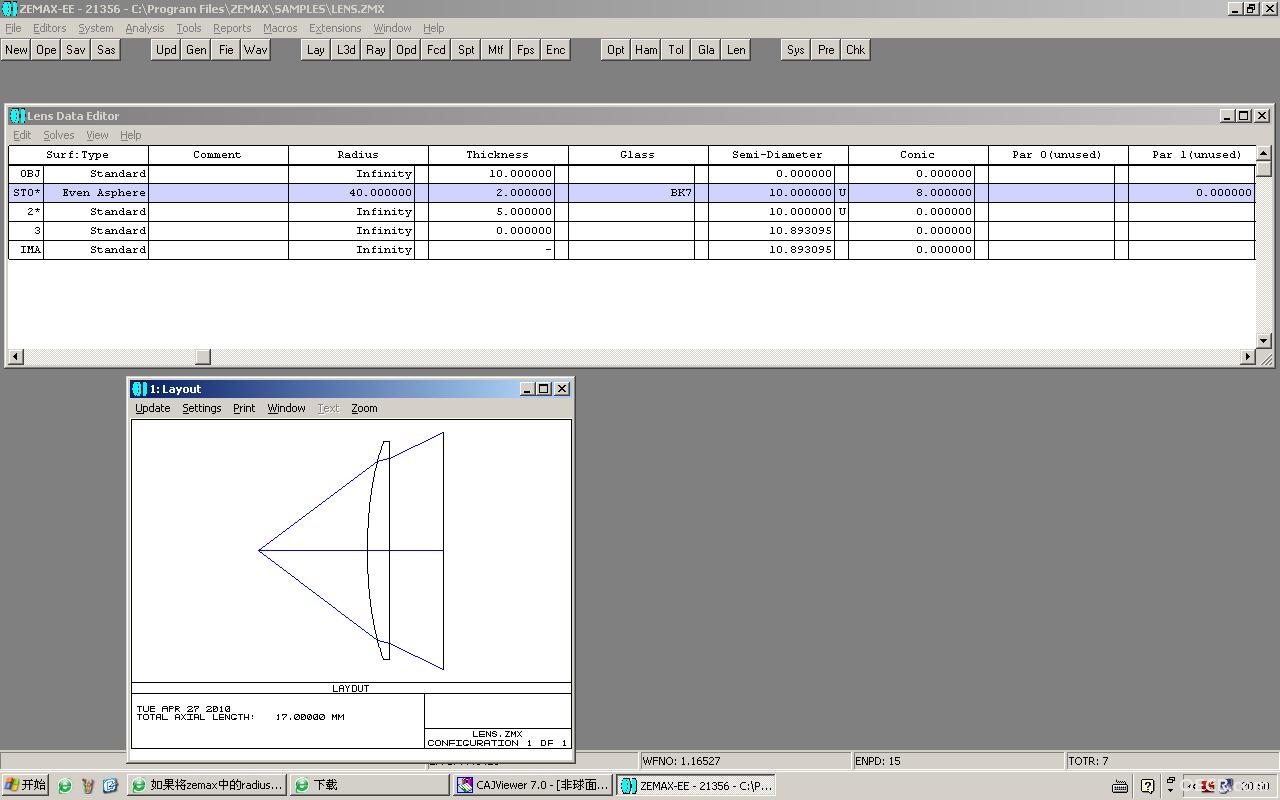Open the Extensions menu
Image resolution: width=1280 pixels, height=800 pixels.
coord(335,28)
